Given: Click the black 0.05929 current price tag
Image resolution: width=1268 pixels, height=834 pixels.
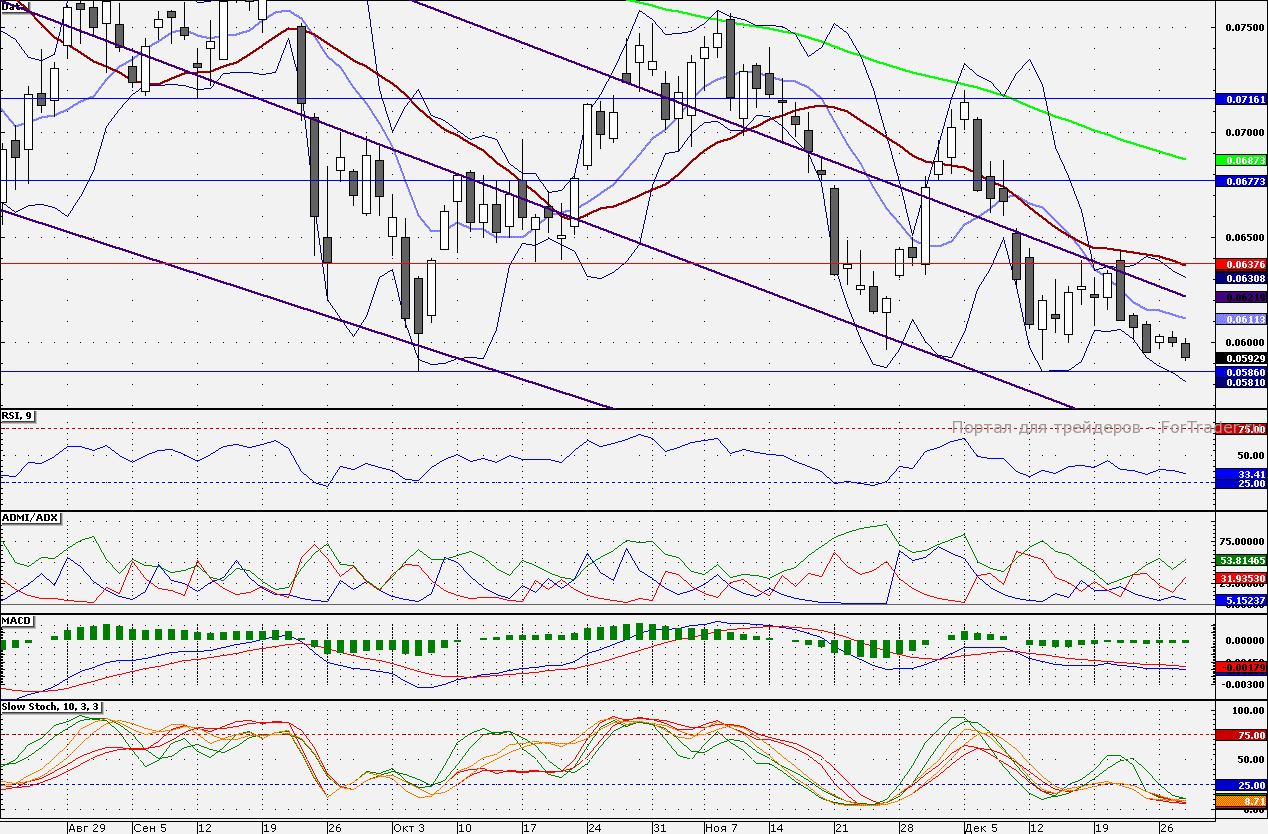Looking at the screenshot, I should tap(1240, 358).
